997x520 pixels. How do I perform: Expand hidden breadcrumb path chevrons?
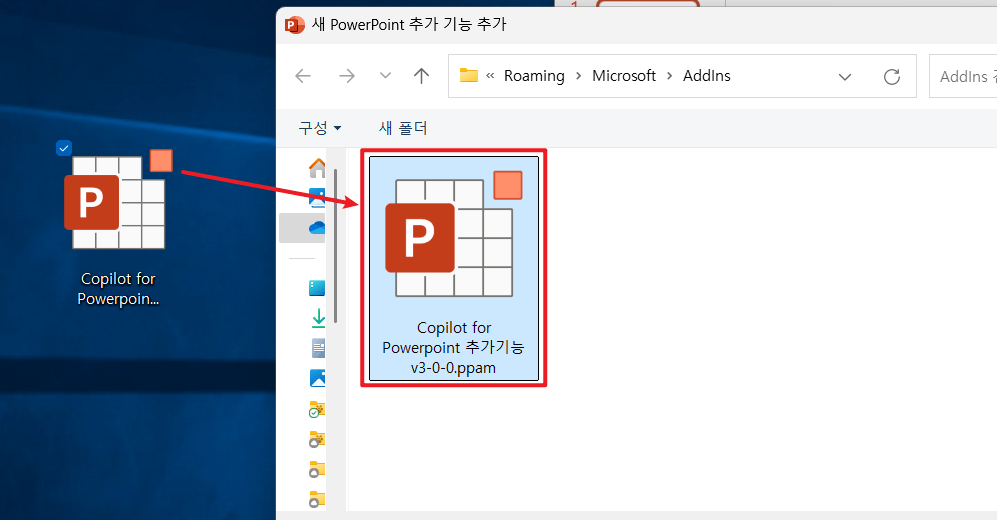click(x=490, y=76)
